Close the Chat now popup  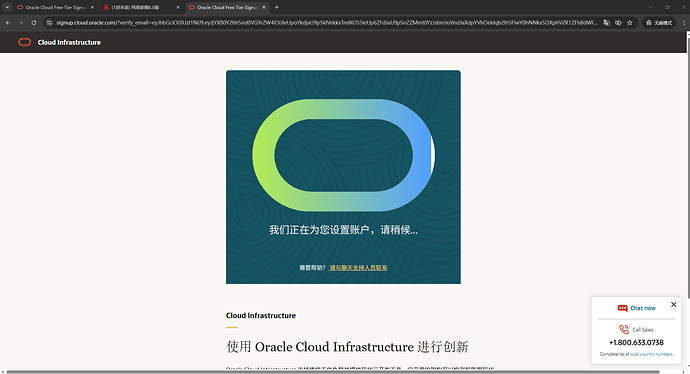(673, 304)
